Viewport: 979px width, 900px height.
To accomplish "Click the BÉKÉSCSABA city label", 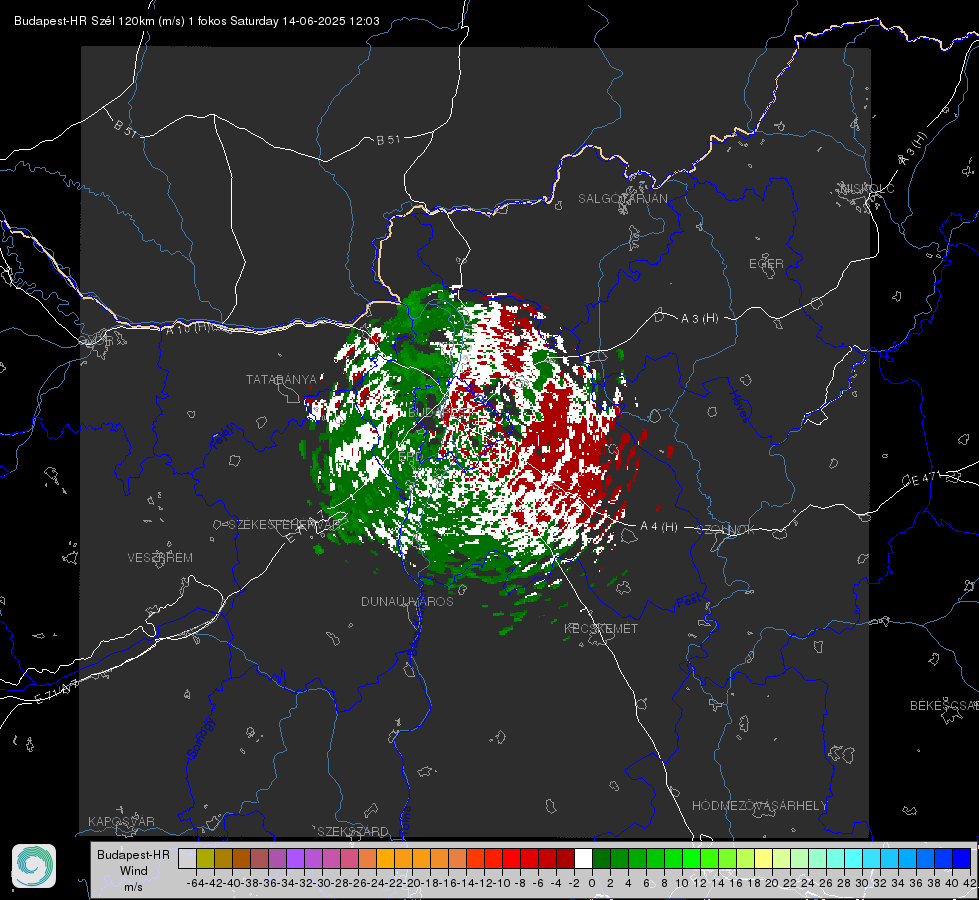I will (944, 706).
